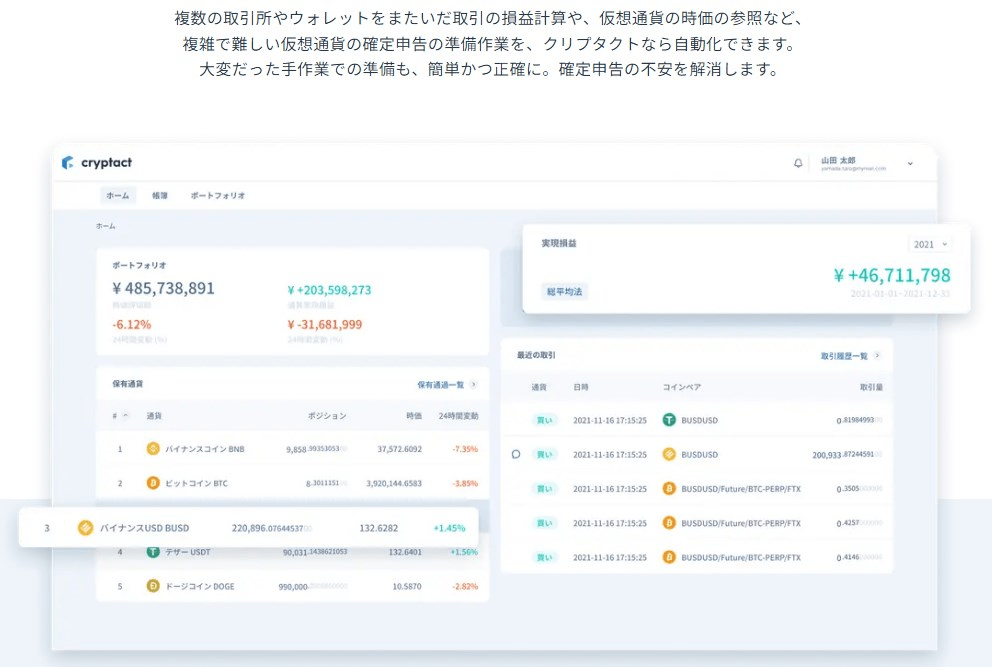Open the notifications bell
Image resolution: width=992 pixels, height=667 pixels.
point(798,163)
